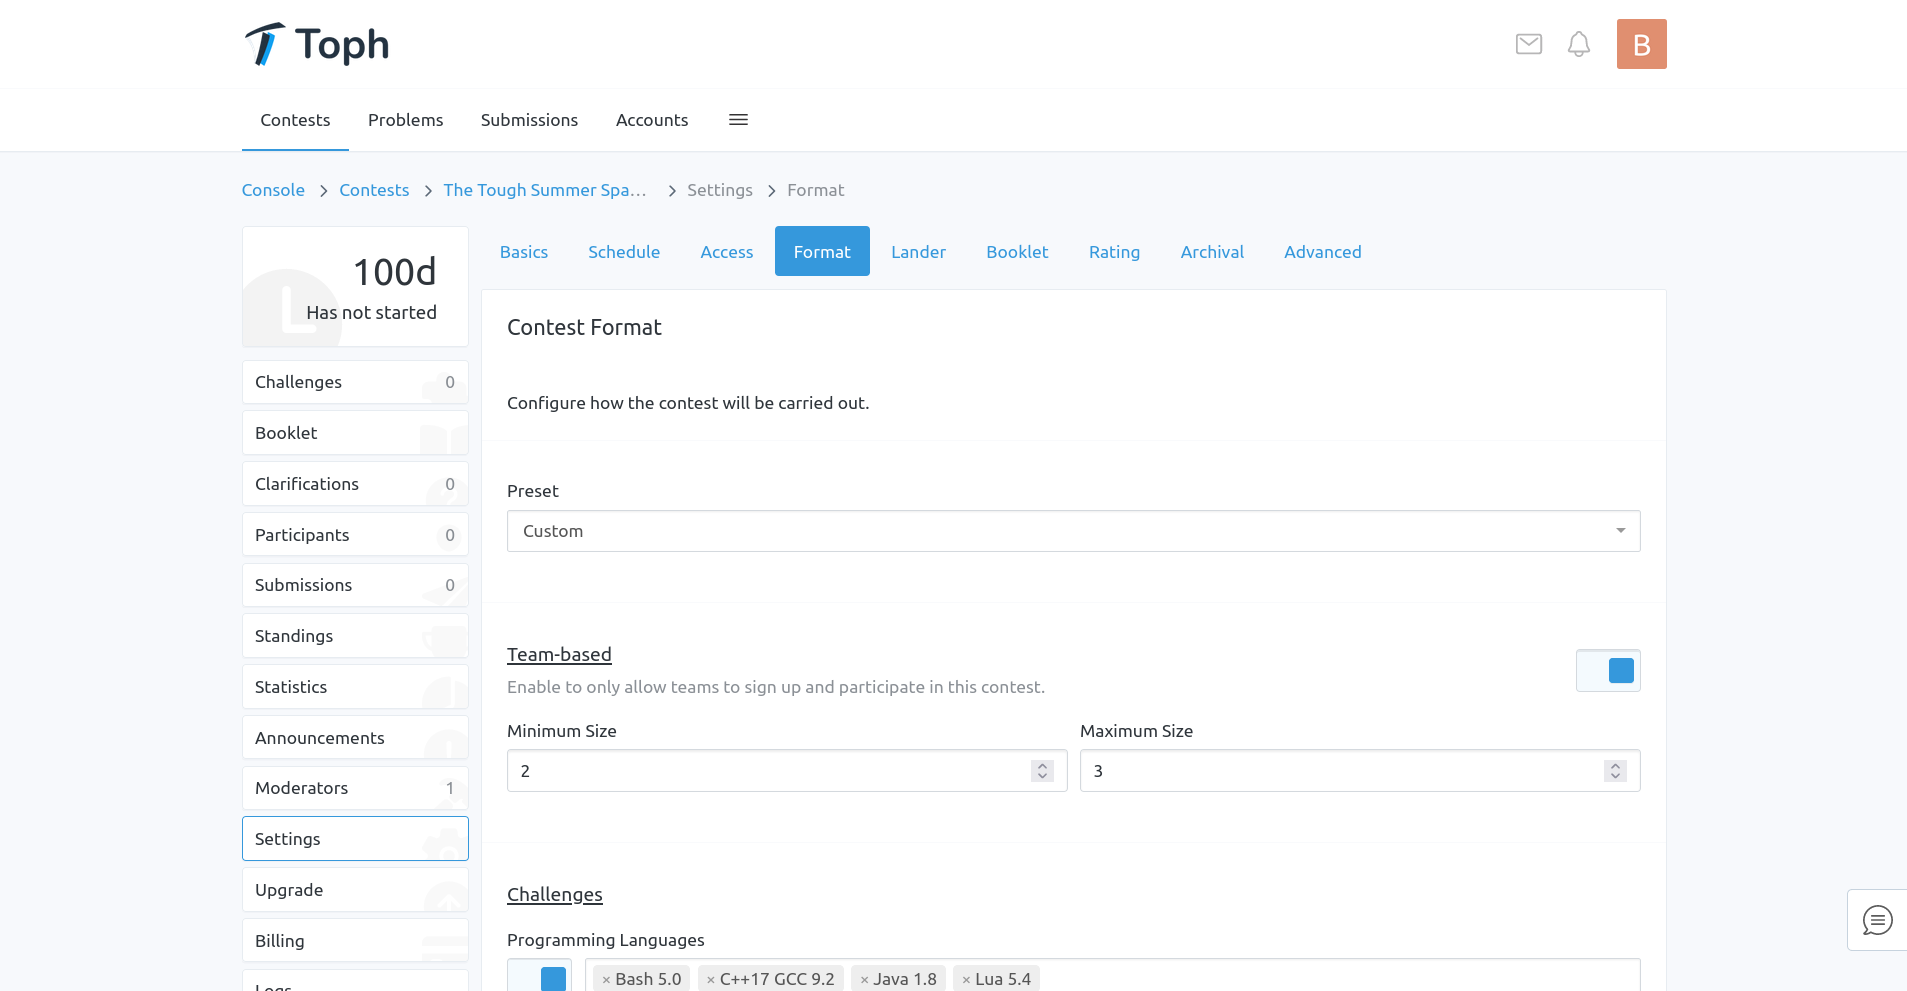
Task: Click the Maximum Size stepper arrows
Action: click(1615, 771)
